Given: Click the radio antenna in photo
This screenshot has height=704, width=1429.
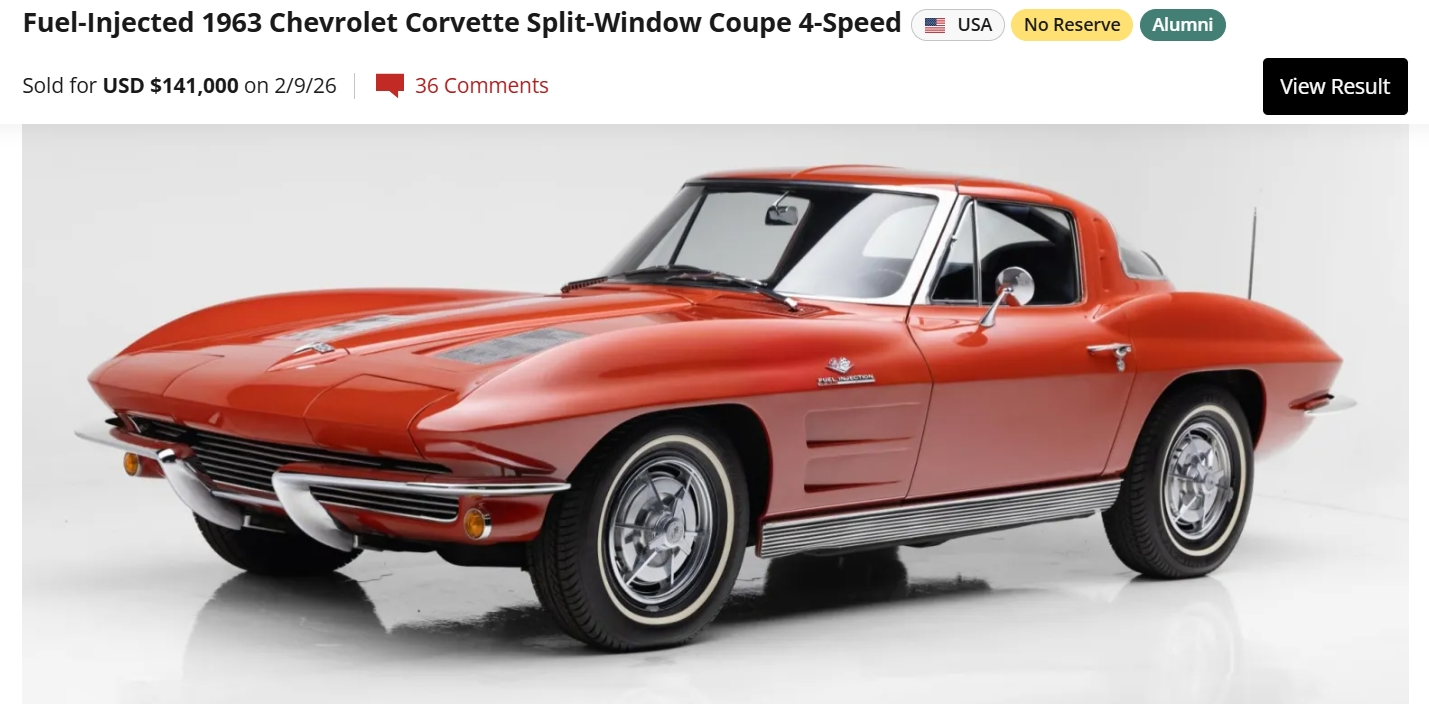Looking at the screenshot, I should point(1252,253).
